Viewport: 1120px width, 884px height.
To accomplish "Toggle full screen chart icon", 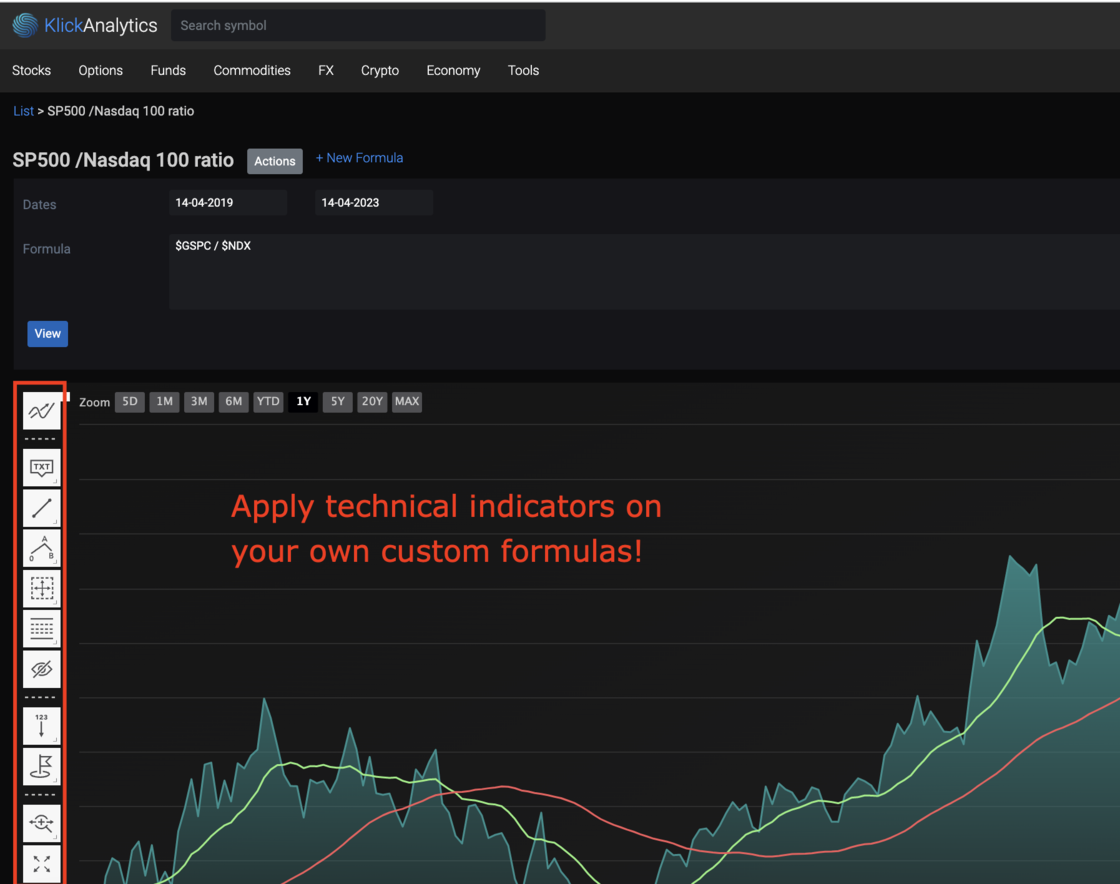I will [41, 863].
